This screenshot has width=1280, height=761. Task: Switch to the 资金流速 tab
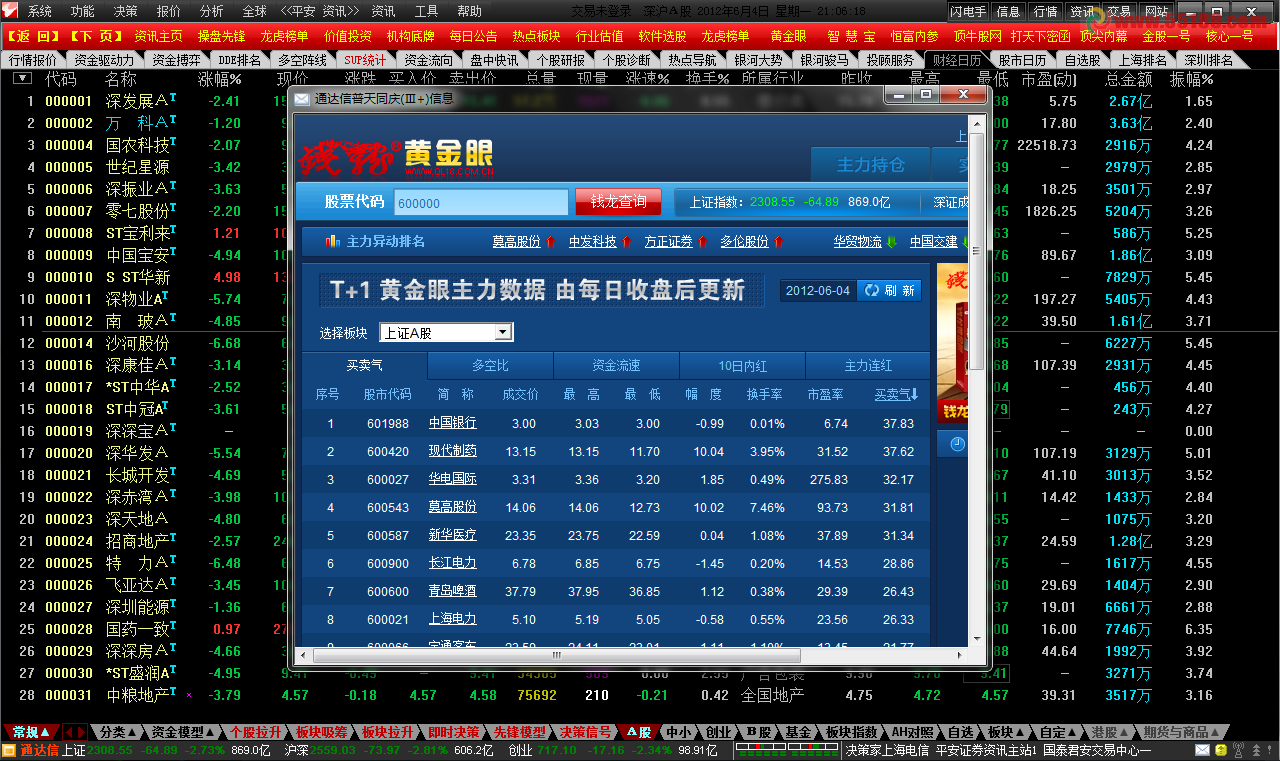click(616, 365)
